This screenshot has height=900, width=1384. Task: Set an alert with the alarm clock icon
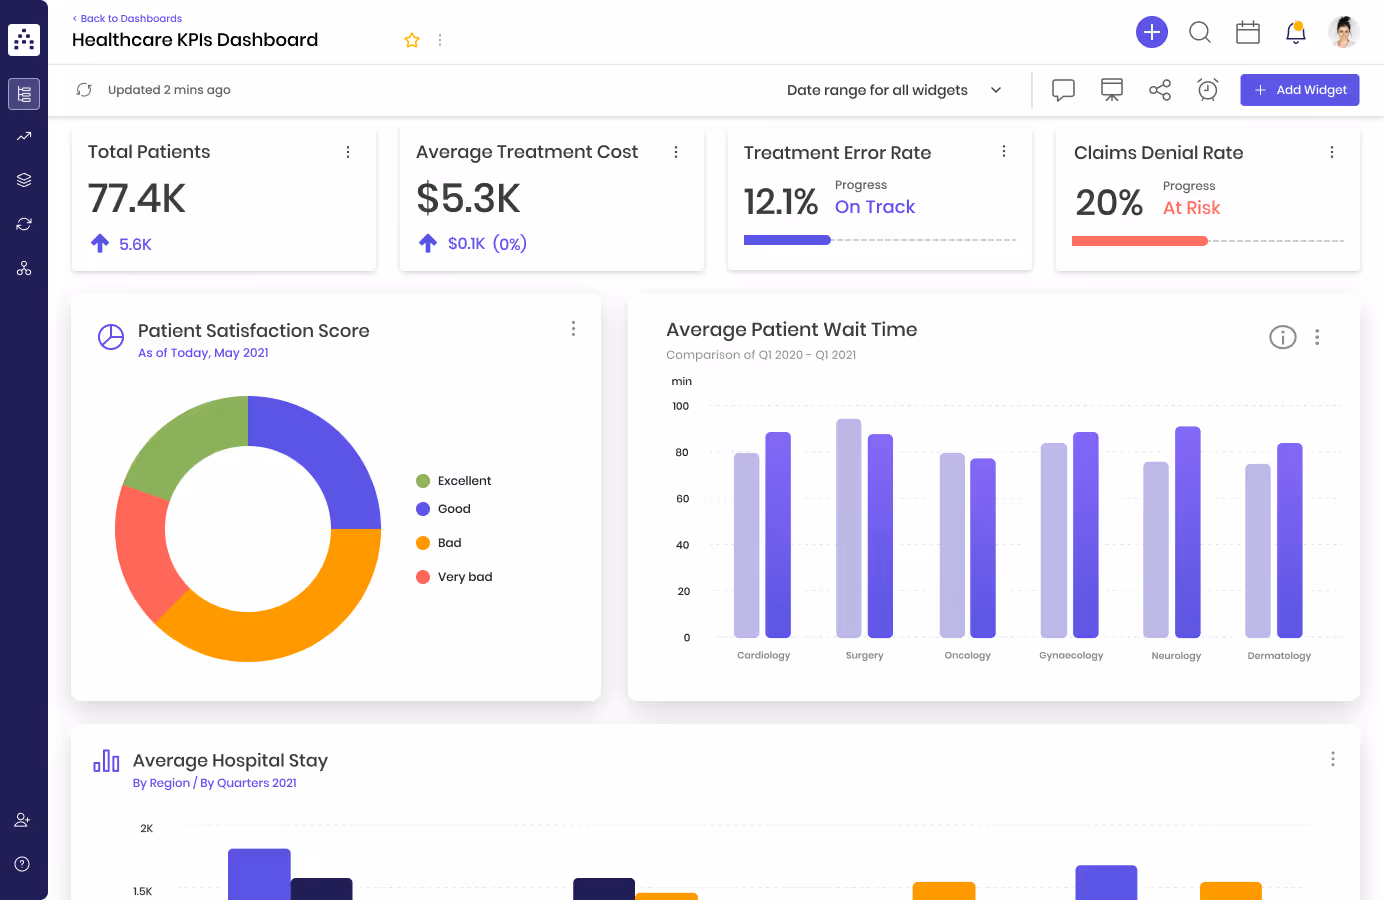[x=1207, y=89]
